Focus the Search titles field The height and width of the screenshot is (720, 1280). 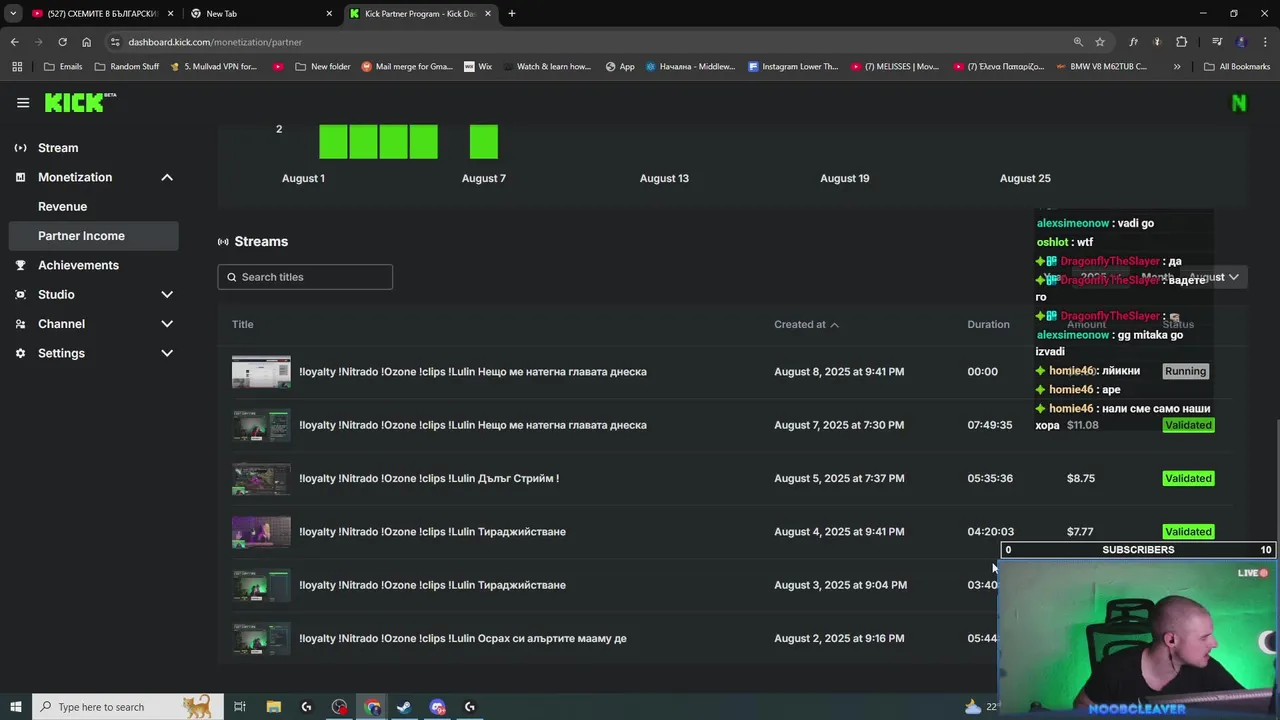point(305,277)
